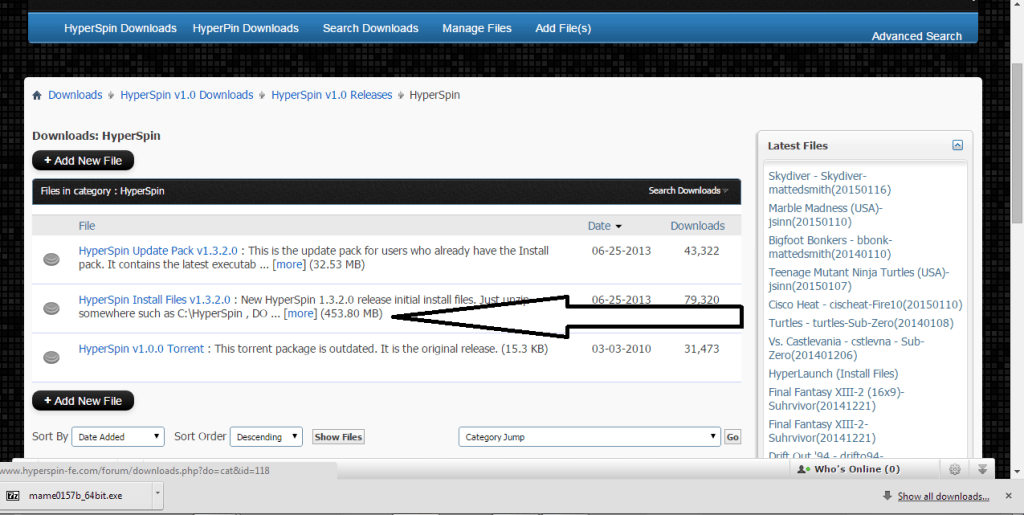The image size is (1024, 515).
Task: Click the bottom Add New File button
Action: coord(83,401)
